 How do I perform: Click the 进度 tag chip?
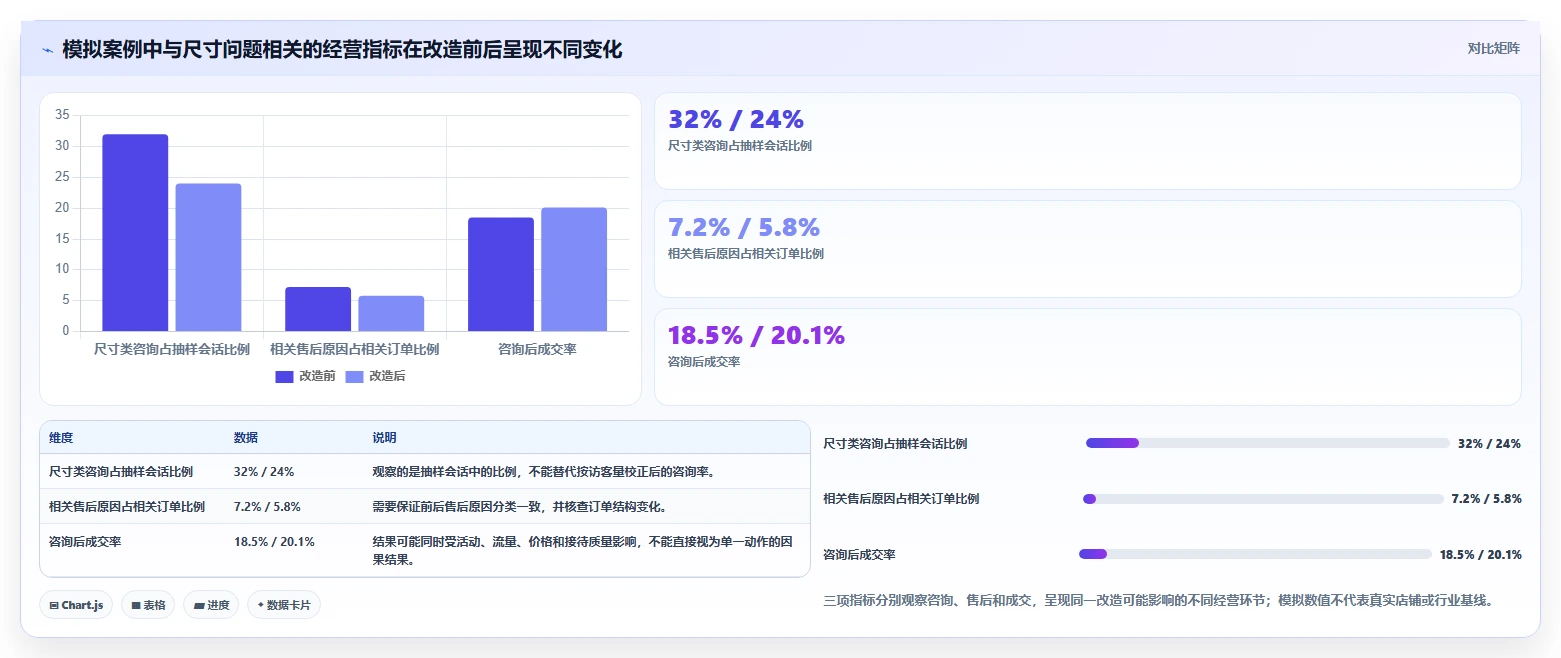211,605
